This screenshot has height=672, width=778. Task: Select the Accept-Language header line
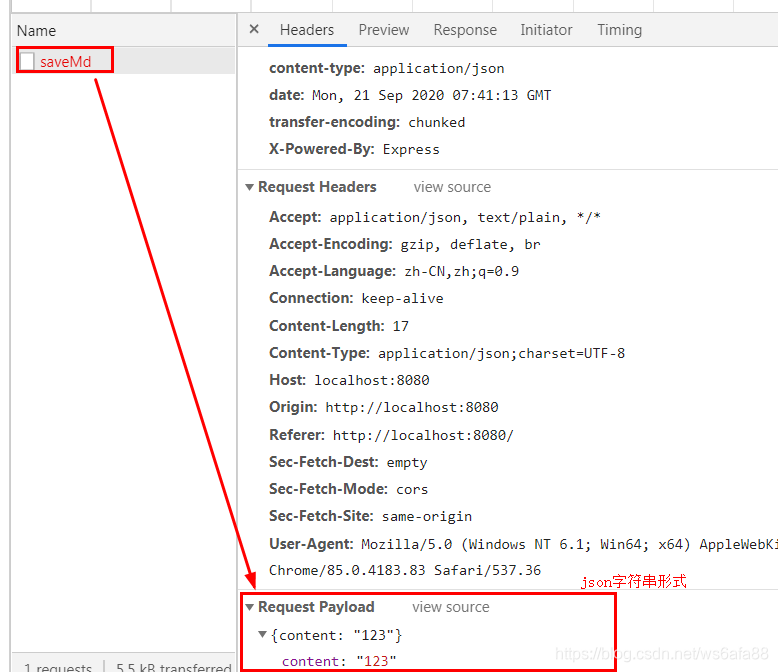394,271
